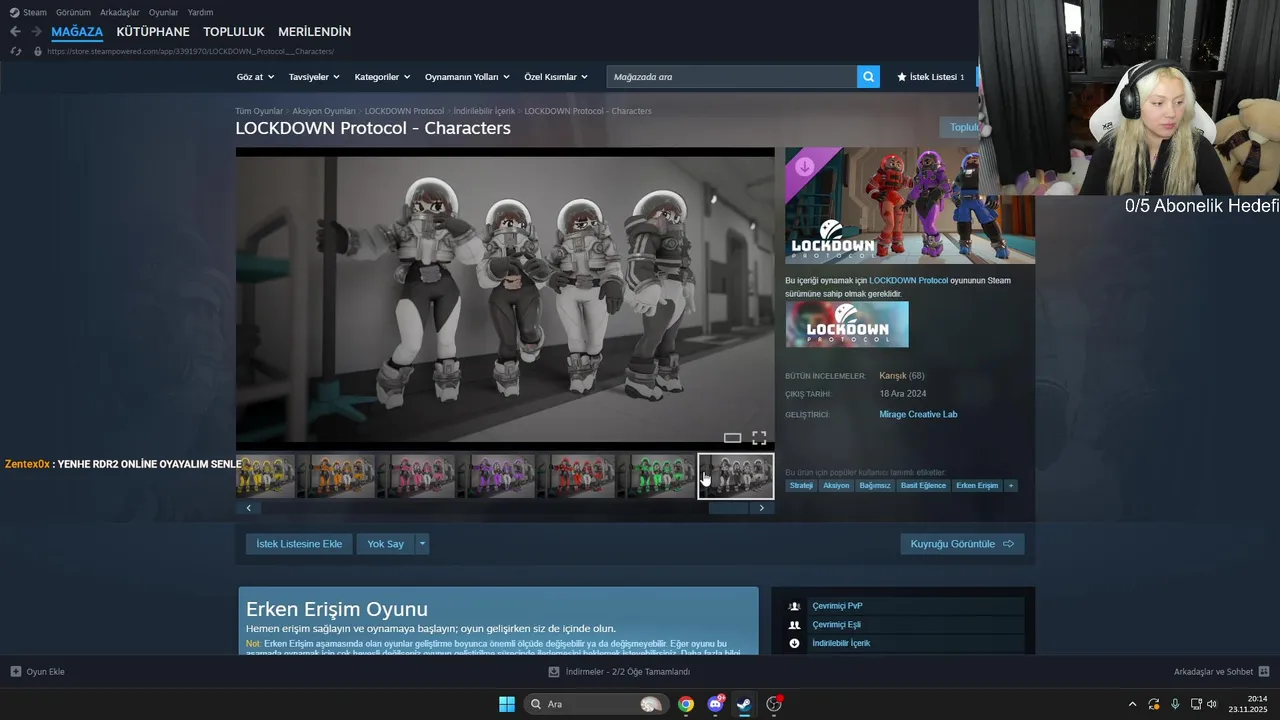Open Mirage Creative Lab developer link

(x=918, y=414)
